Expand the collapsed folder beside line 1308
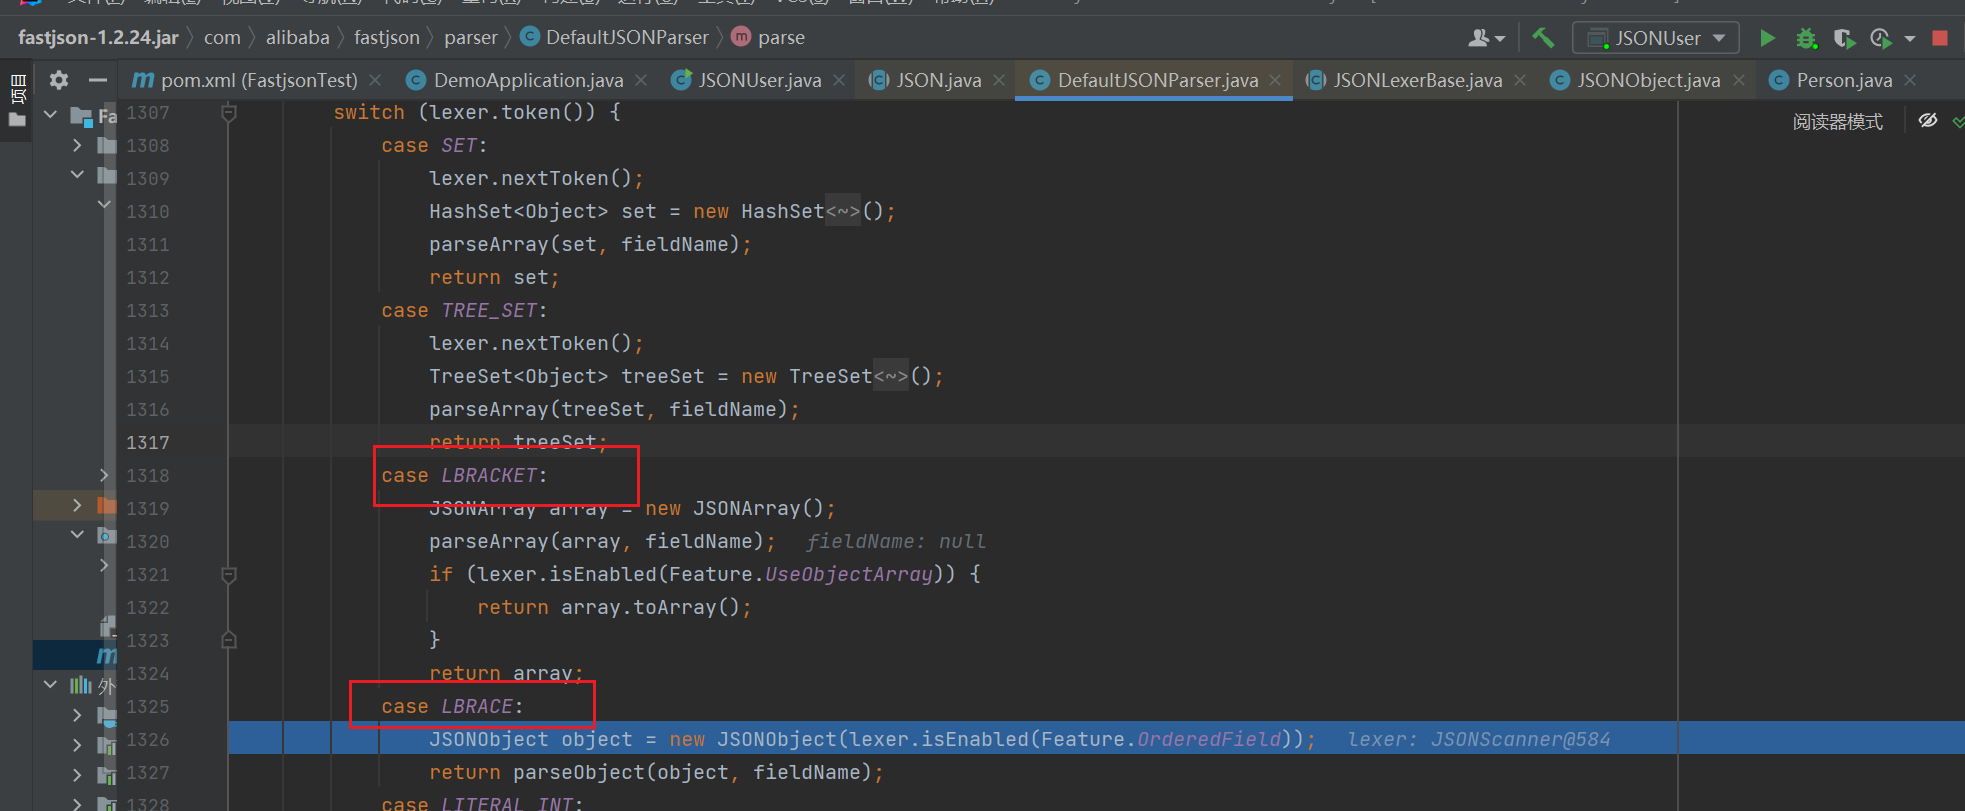The height and width of the screenshot is (811, 1965). [77, 146]
